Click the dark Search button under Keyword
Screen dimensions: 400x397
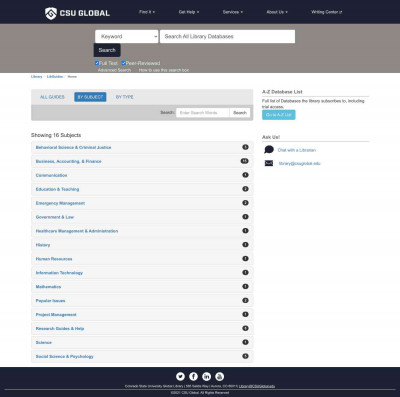[x=107, y=50]
